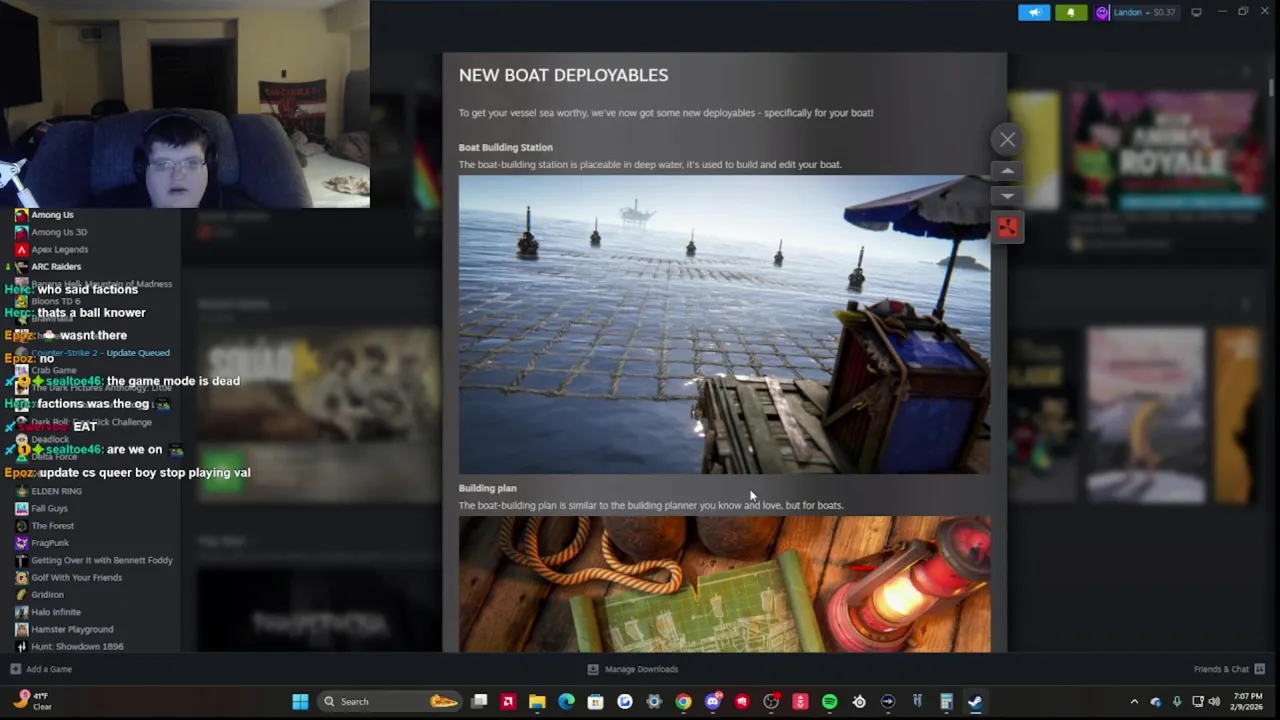Click the Landon profile avatar
Screen dimensions: 1280x720
click(1103, 12)
